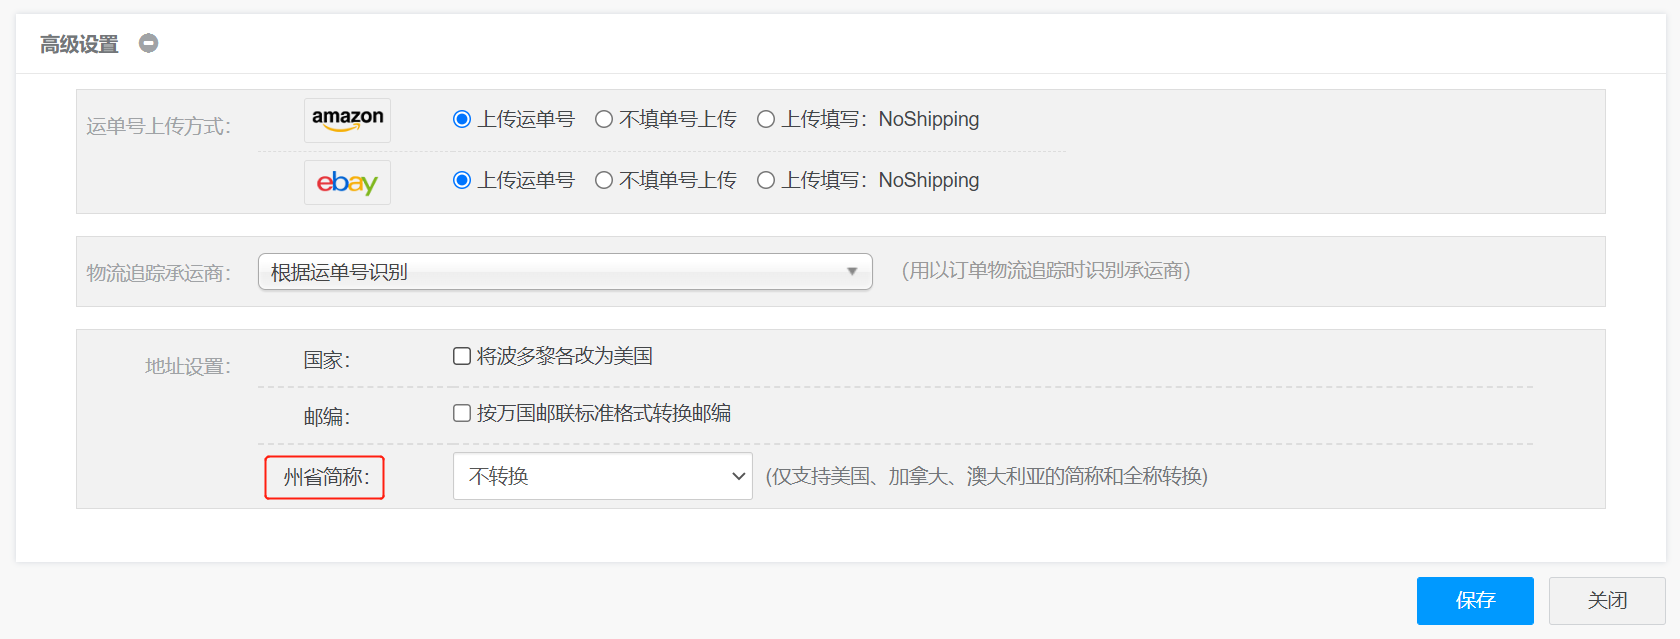
Task: Click the 高级设置 heading
Action: click(79, 44)
